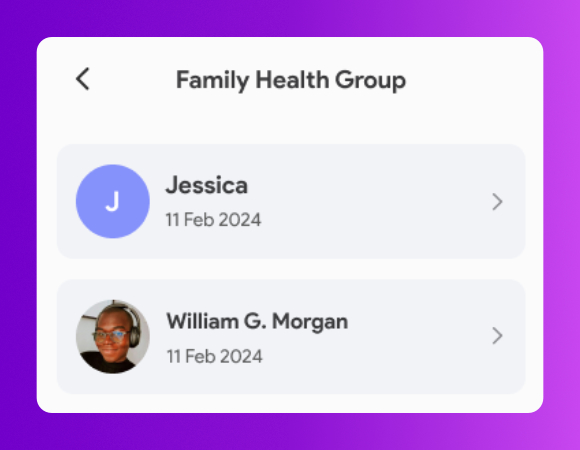Click William G. Morgan's profile photo
The height and width of the screenshot is (450, 580).
pos(113,336)
